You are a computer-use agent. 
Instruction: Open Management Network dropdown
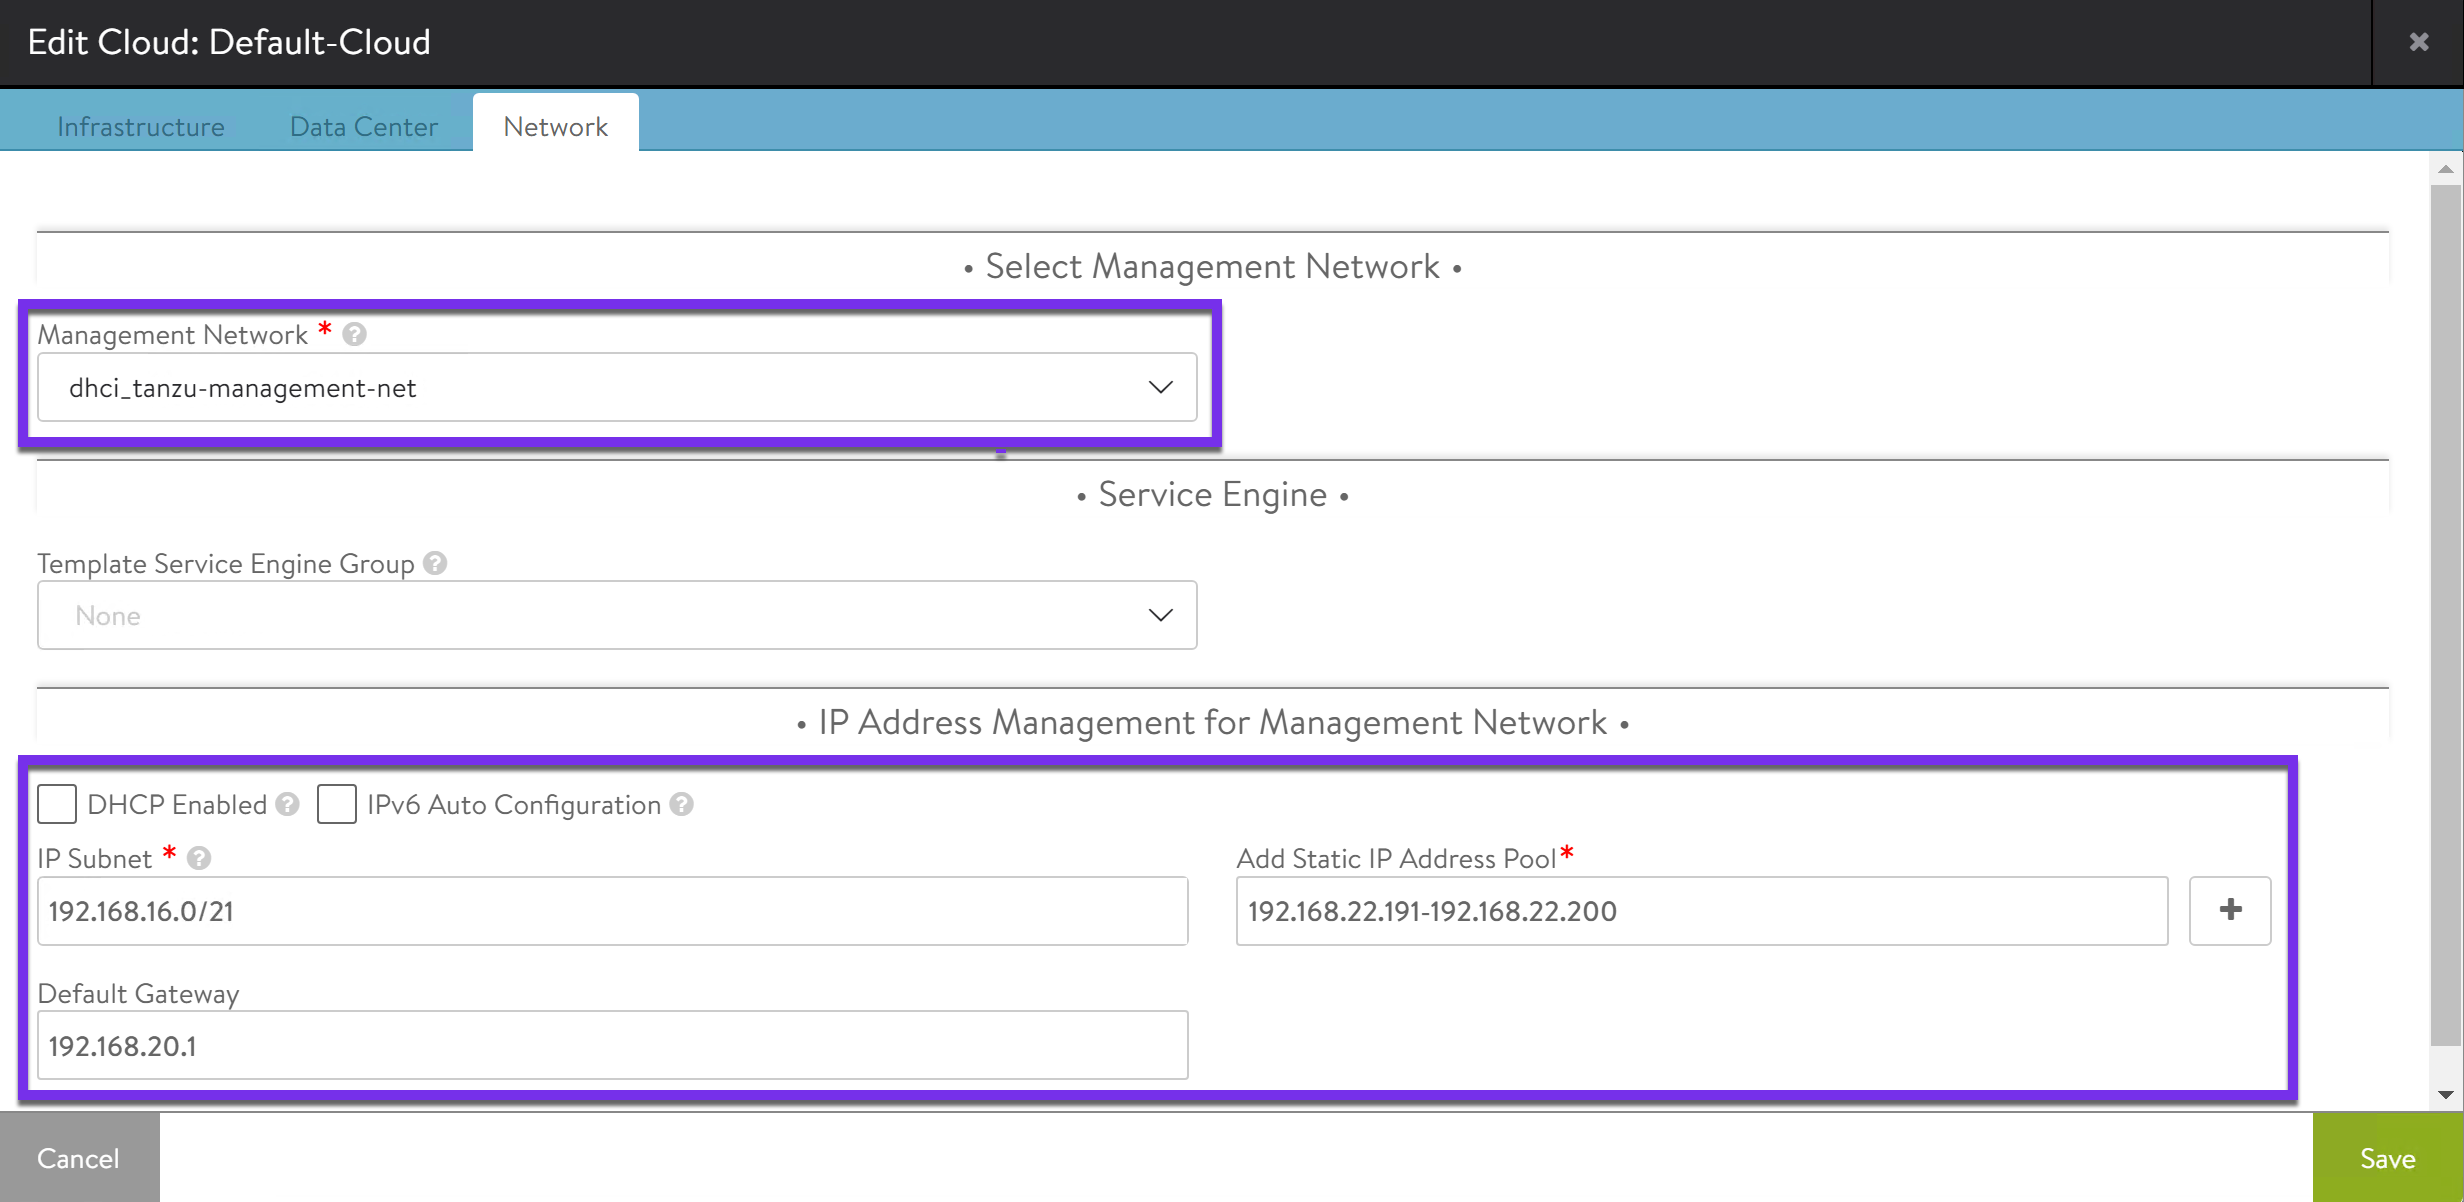pos(616,387)
